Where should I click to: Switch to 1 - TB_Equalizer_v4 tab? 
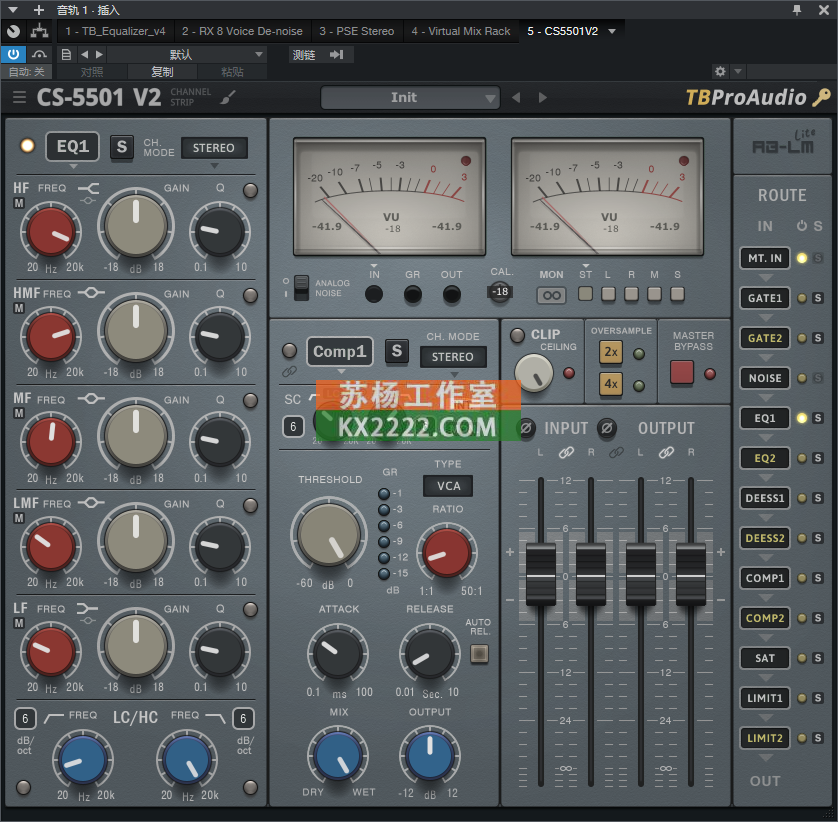(x=115, y=31)
